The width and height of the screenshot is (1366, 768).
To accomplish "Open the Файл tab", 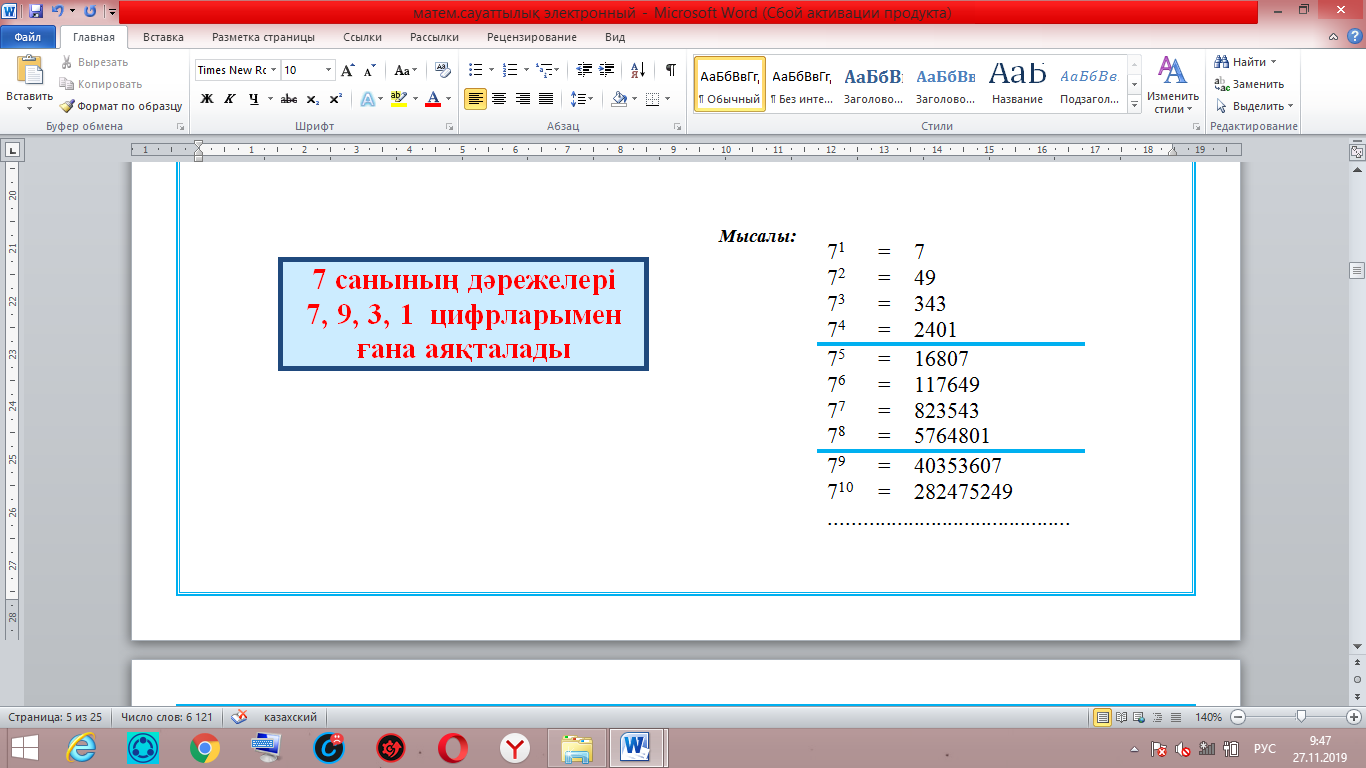I will tap(28, 37).
